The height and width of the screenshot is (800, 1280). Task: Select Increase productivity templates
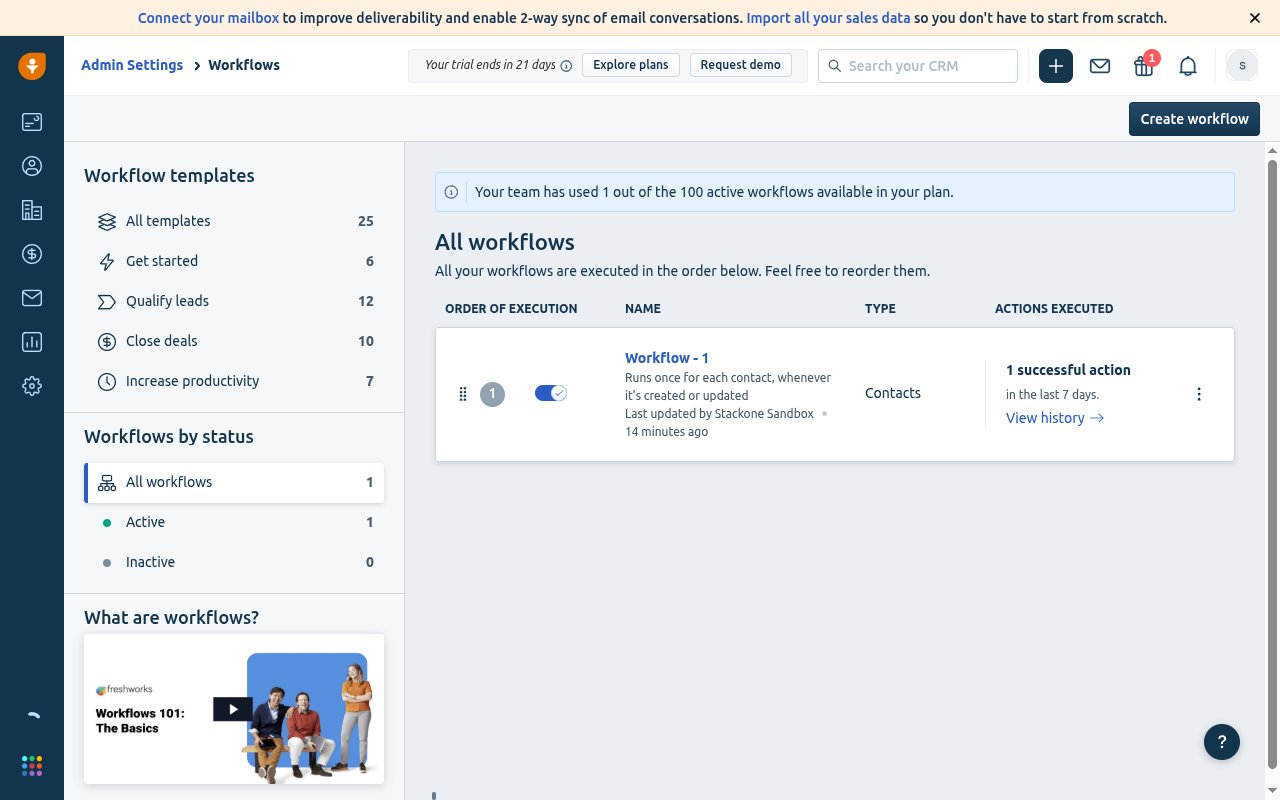[x=235, y=381]
